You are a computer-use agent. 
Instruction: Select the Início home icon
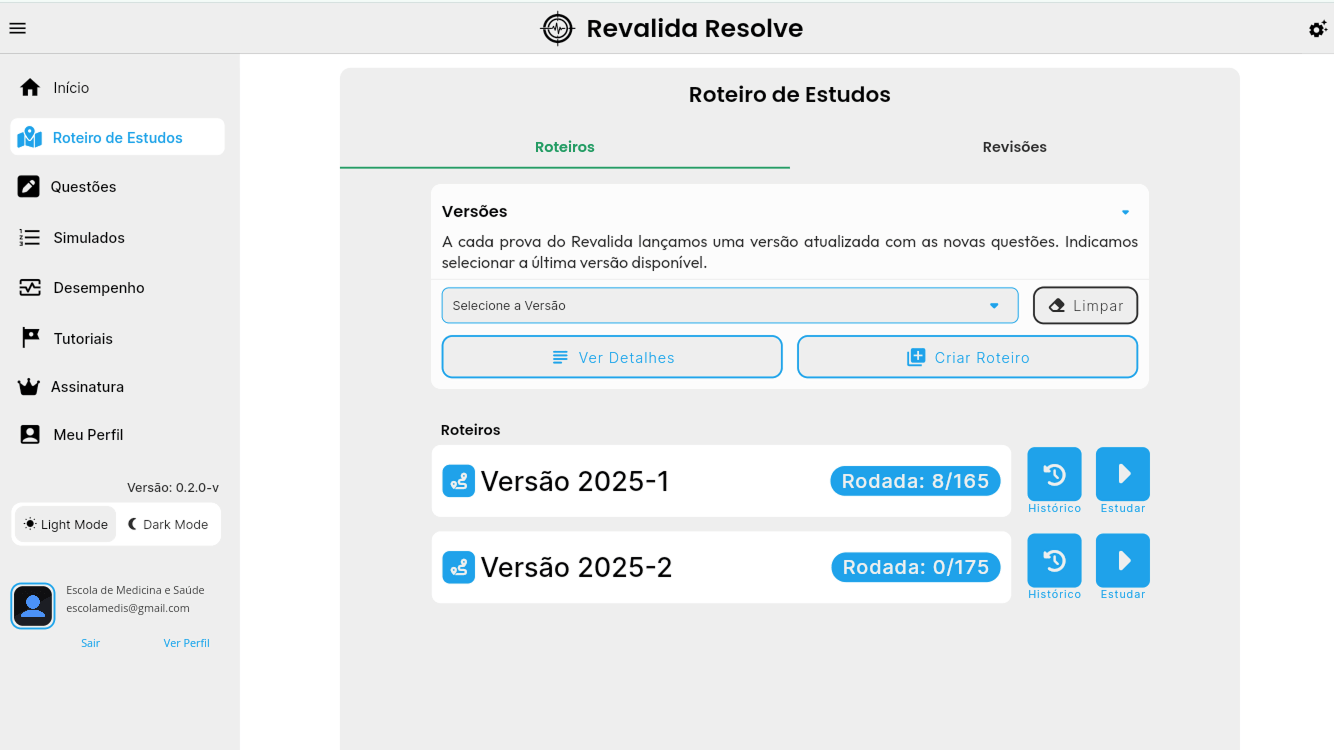30,87
